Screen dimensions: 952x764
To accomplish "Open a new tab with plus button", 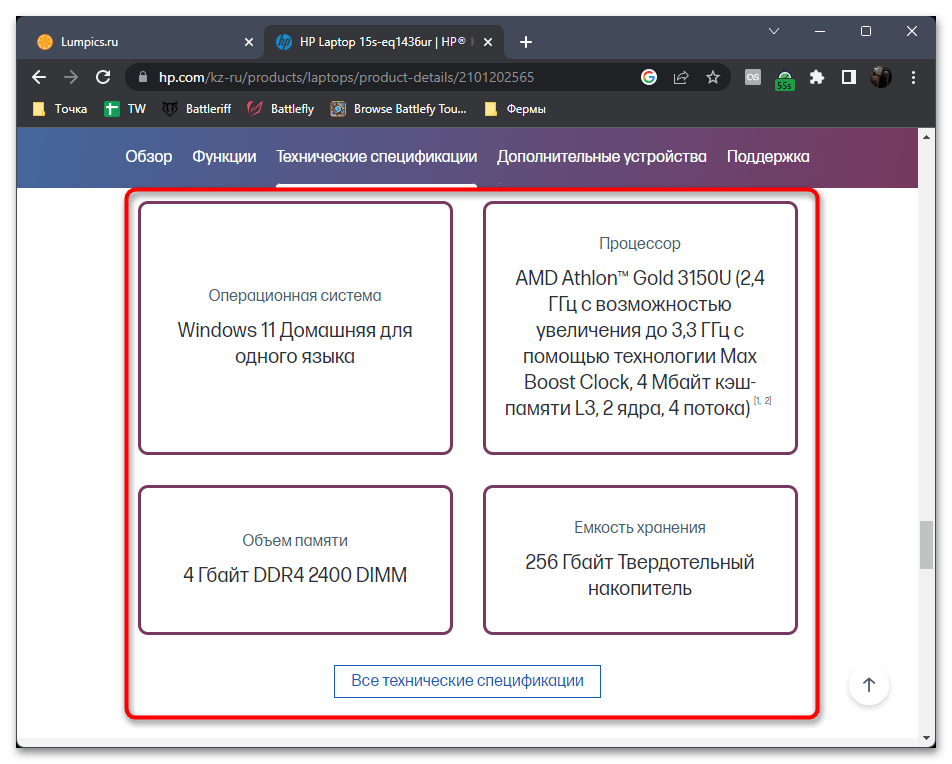I will 526,42.
